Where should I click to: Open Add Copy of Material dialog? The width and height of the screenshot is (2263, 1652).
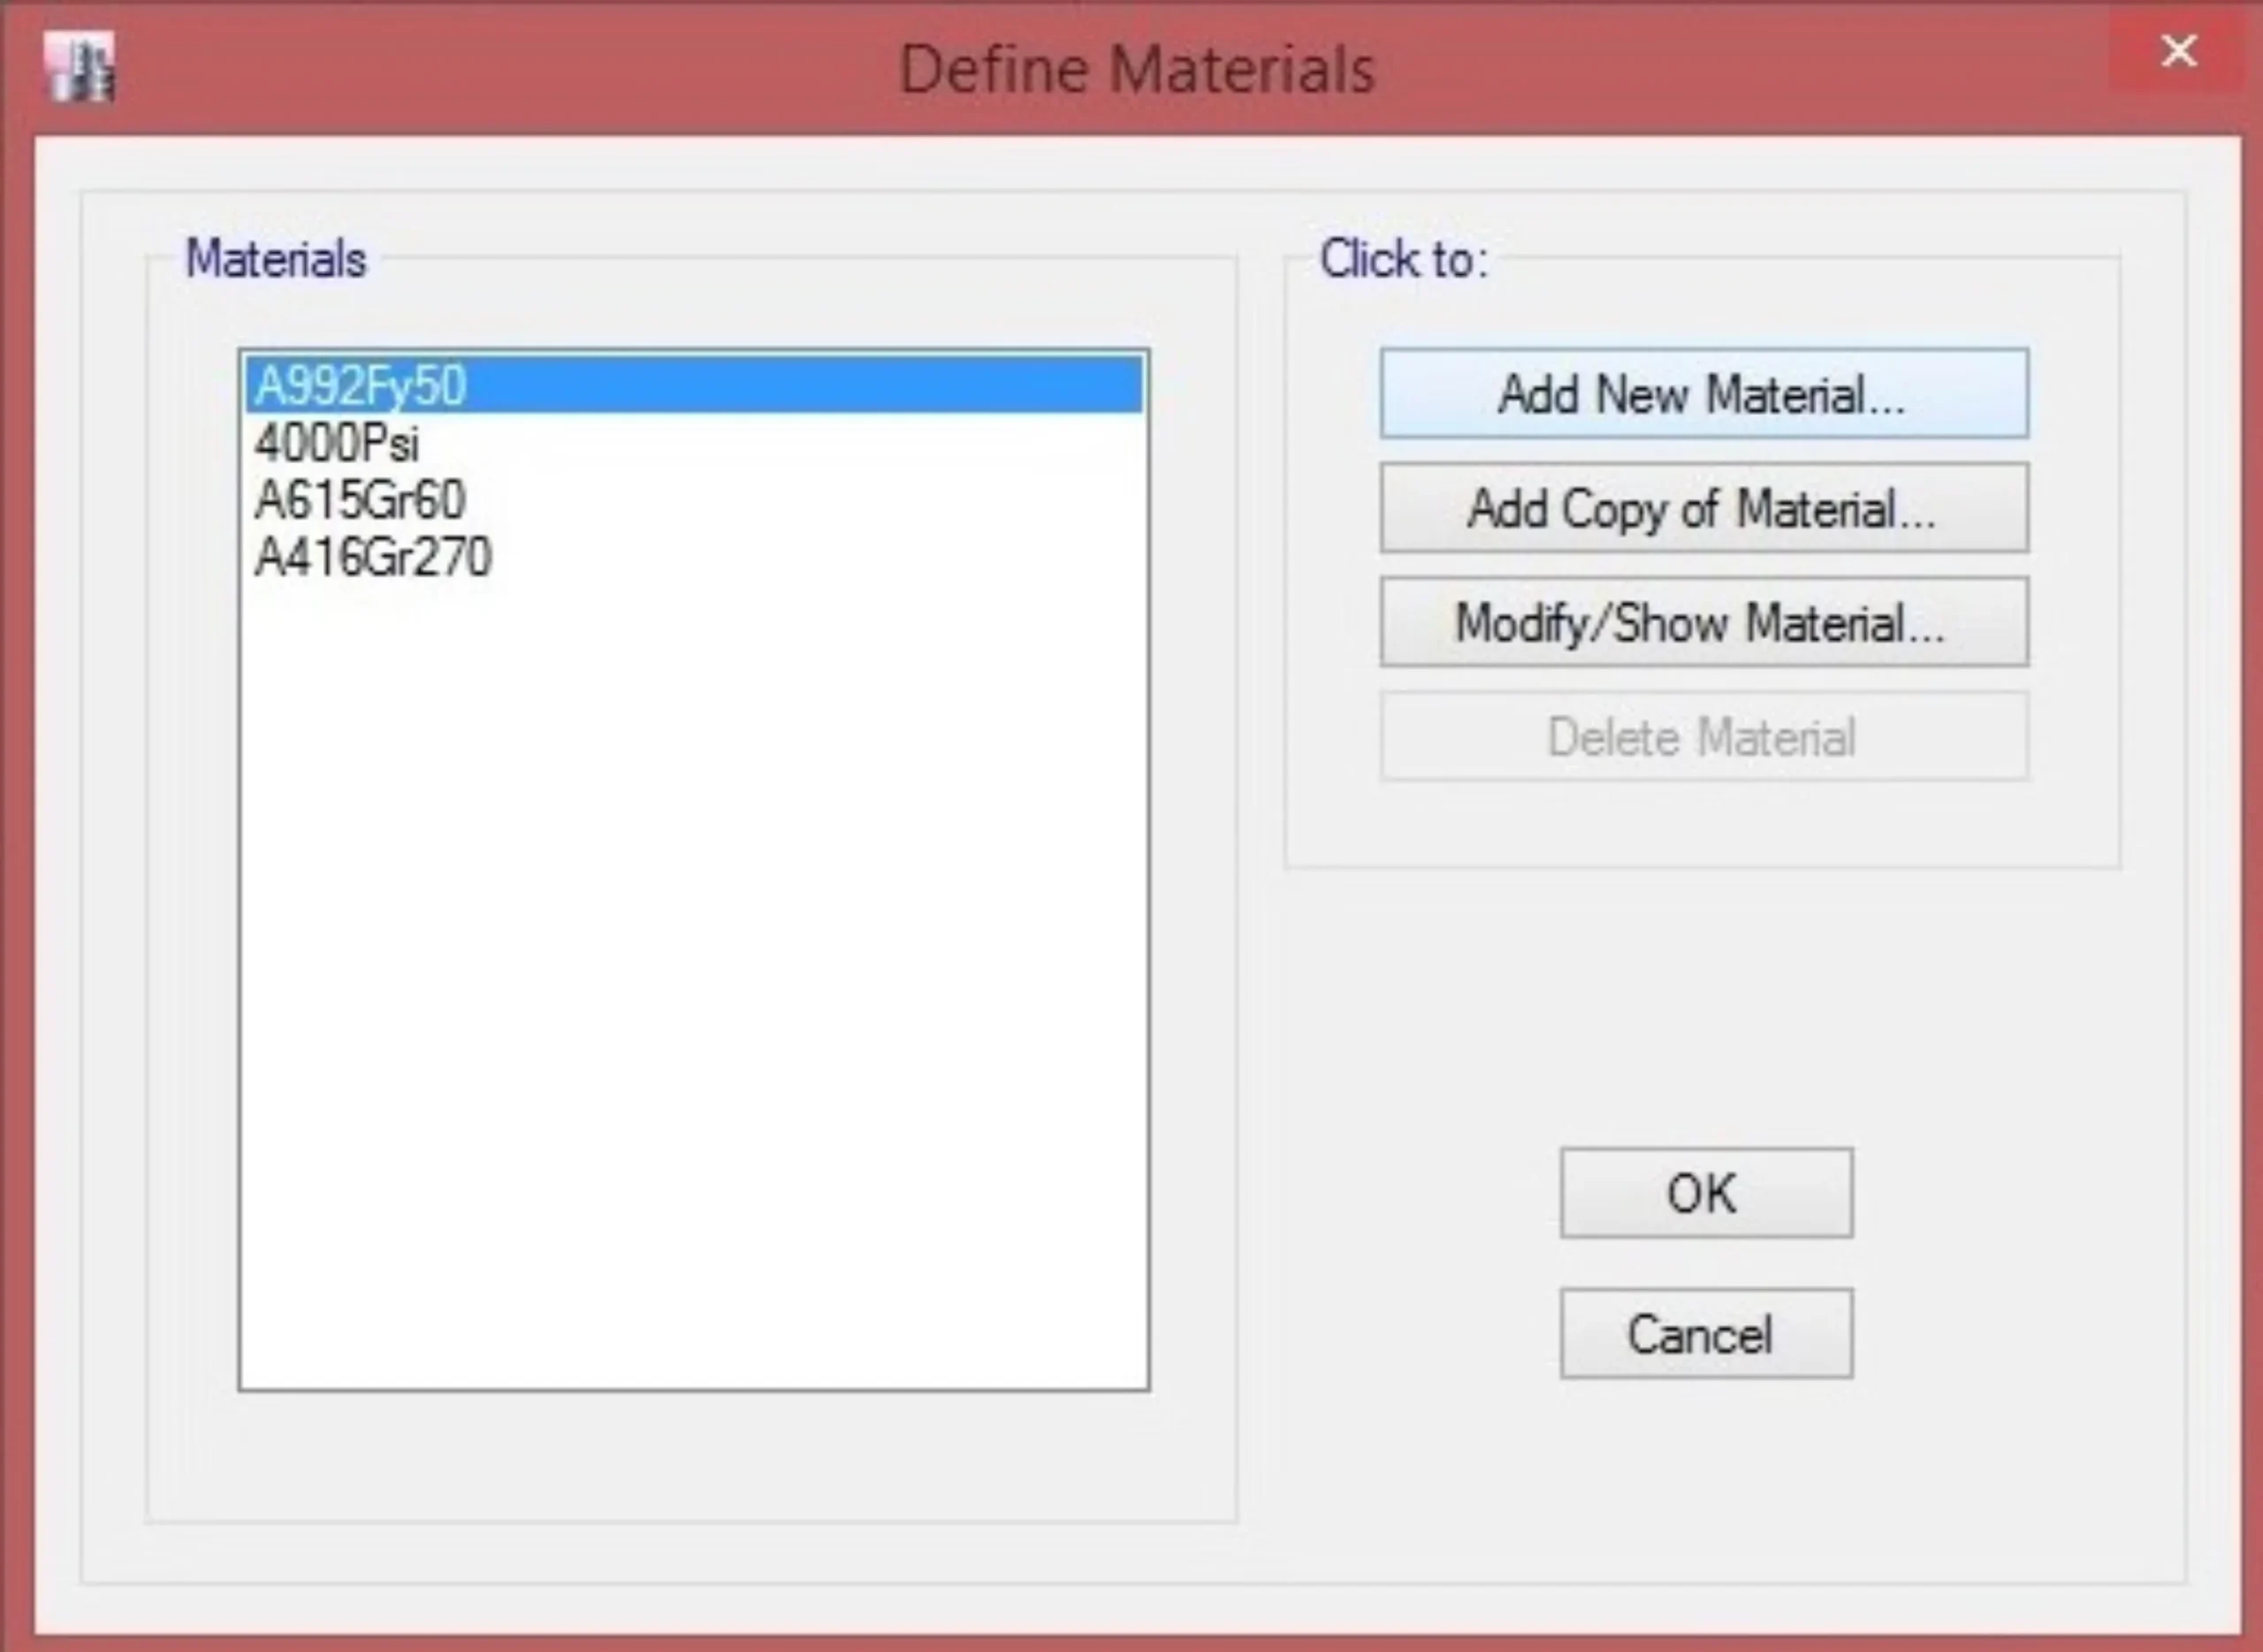click(1703, 508)
